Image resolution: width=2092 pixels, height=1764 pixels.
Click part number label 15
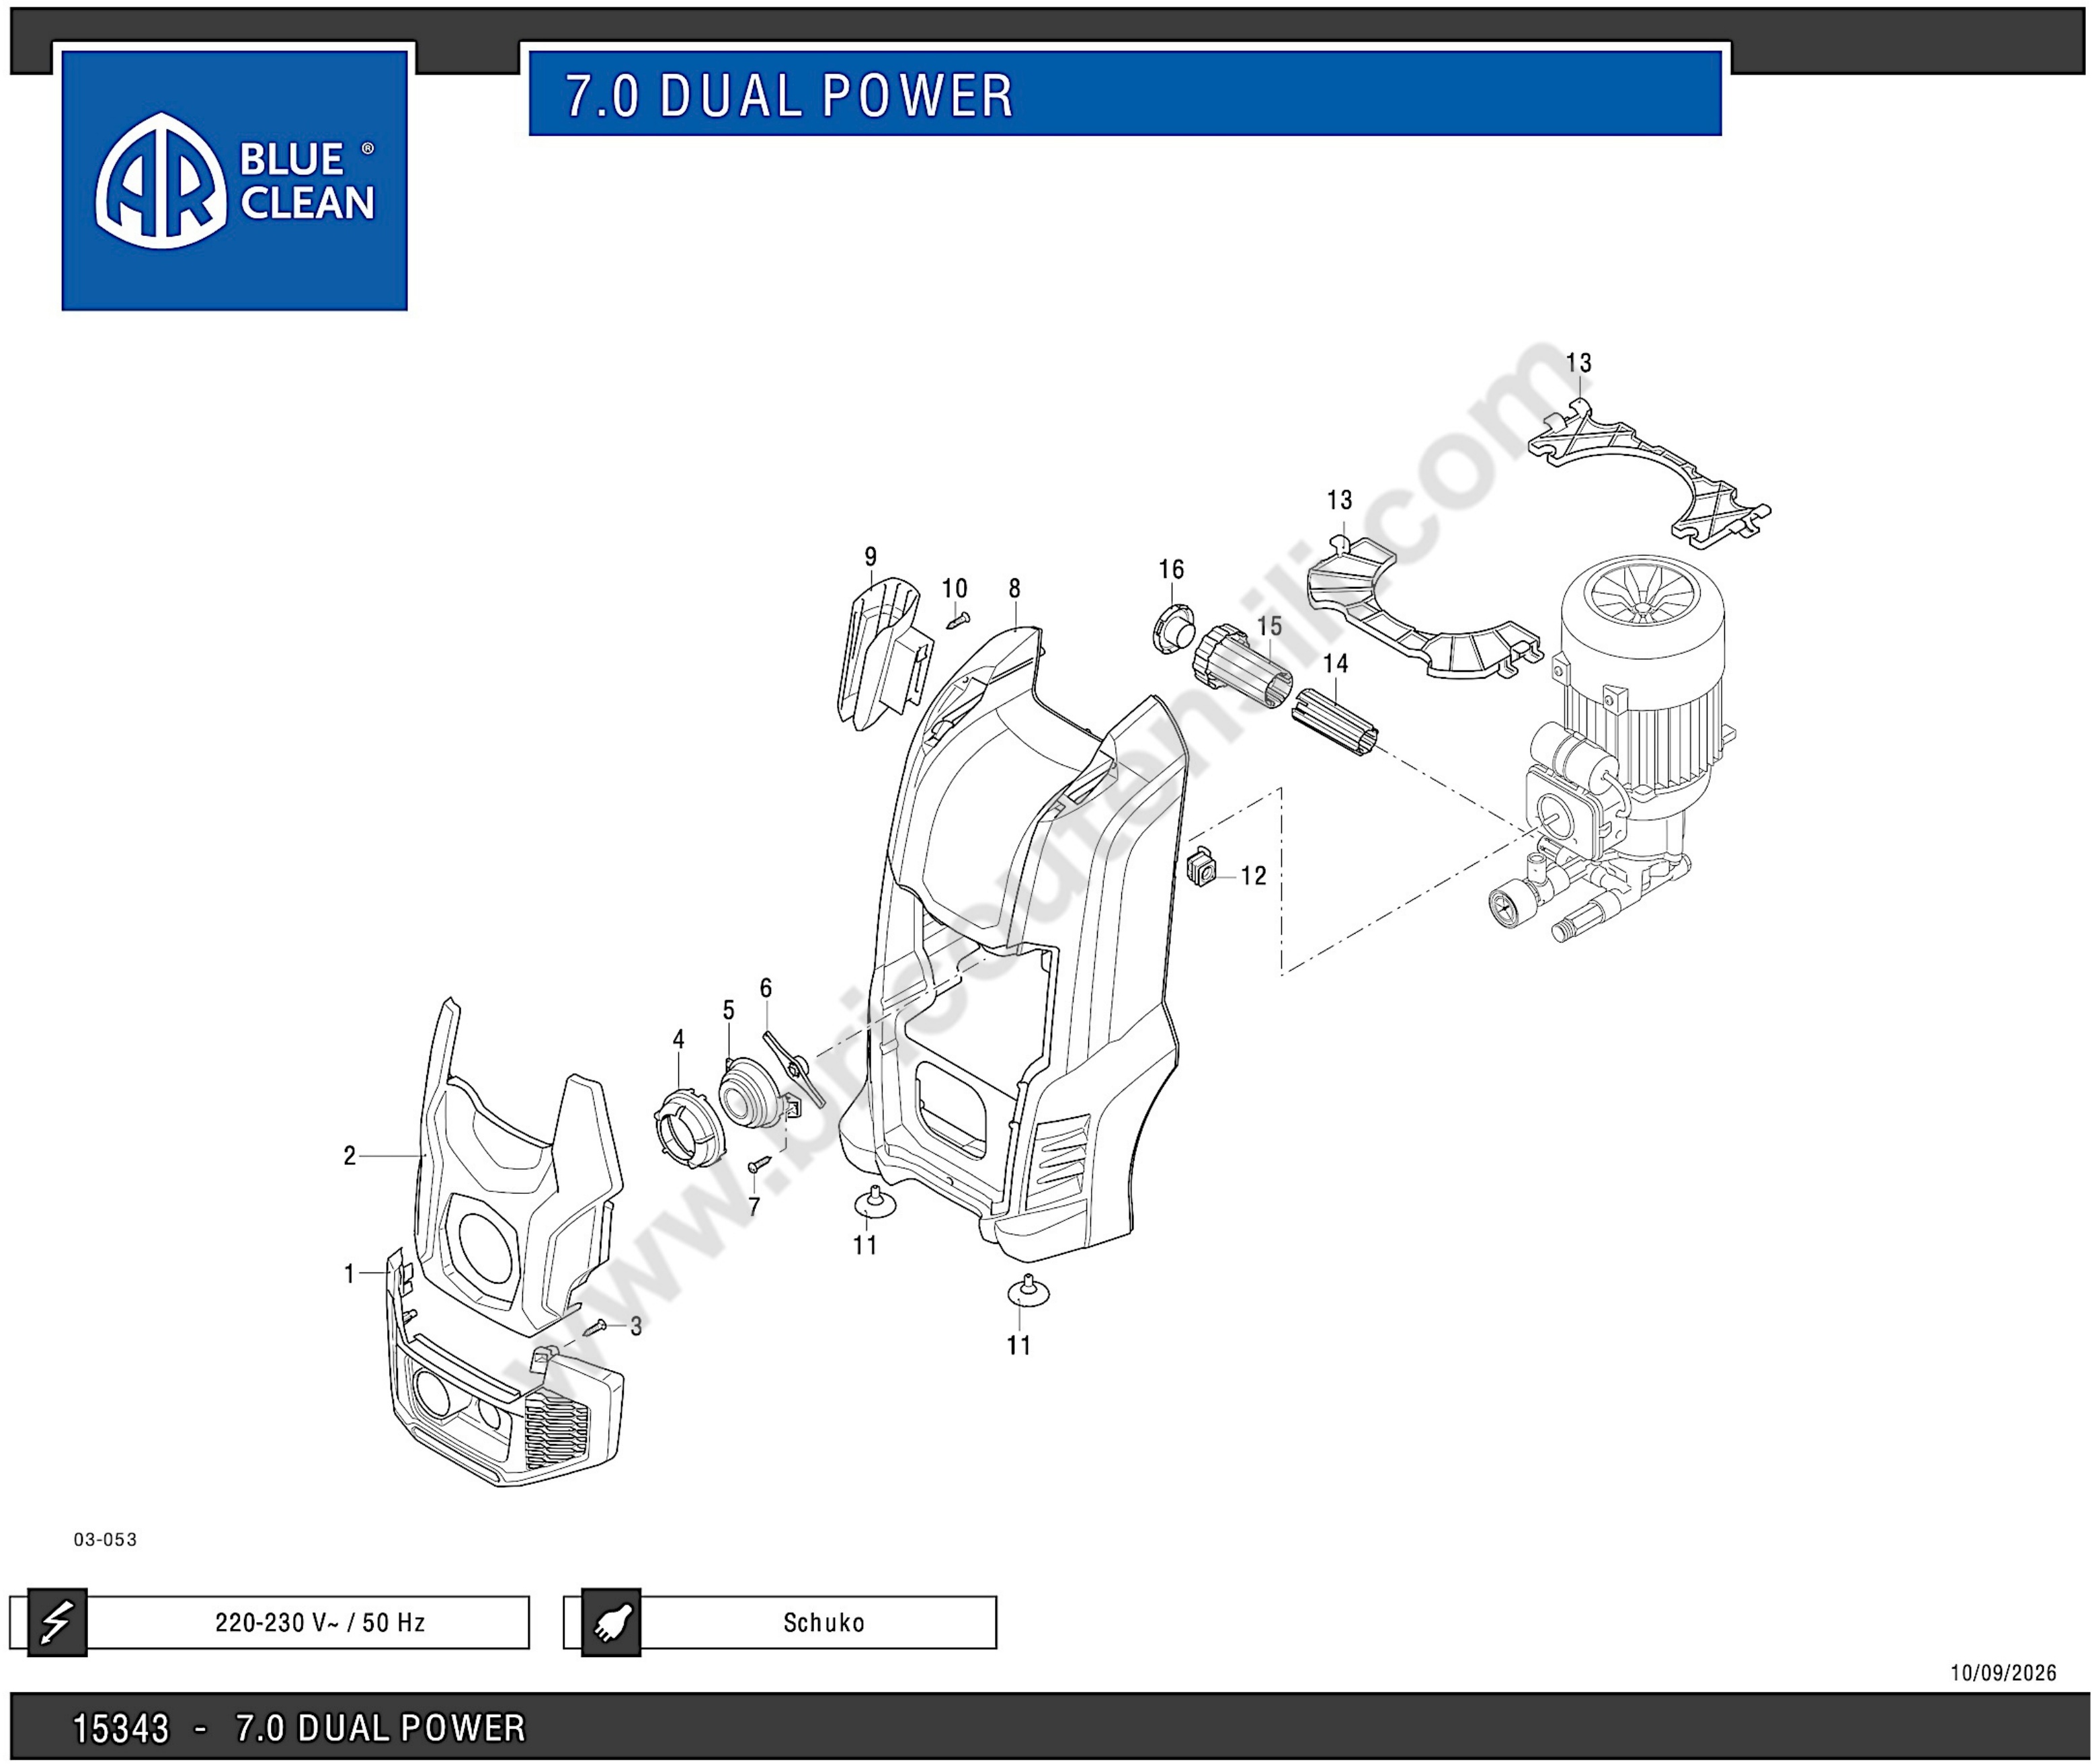click(1269, 626)
